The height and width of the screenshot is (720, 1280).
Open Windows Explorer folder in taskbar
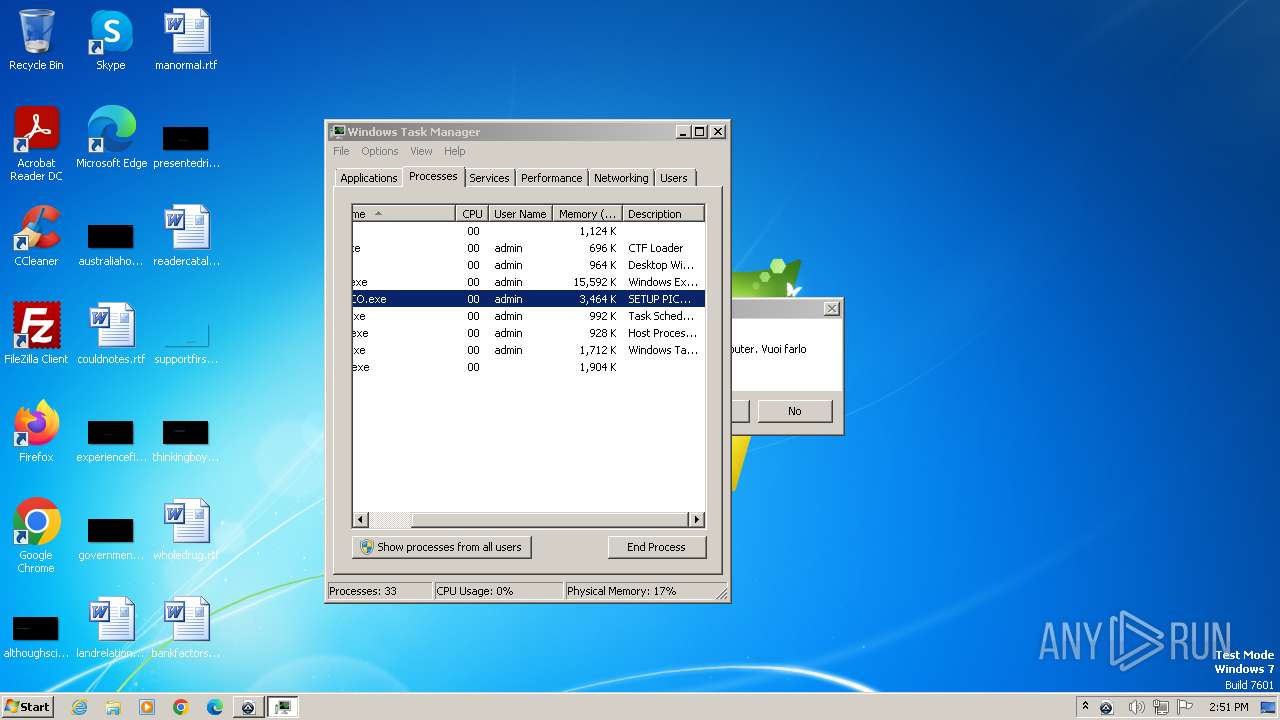pos(113,707)
